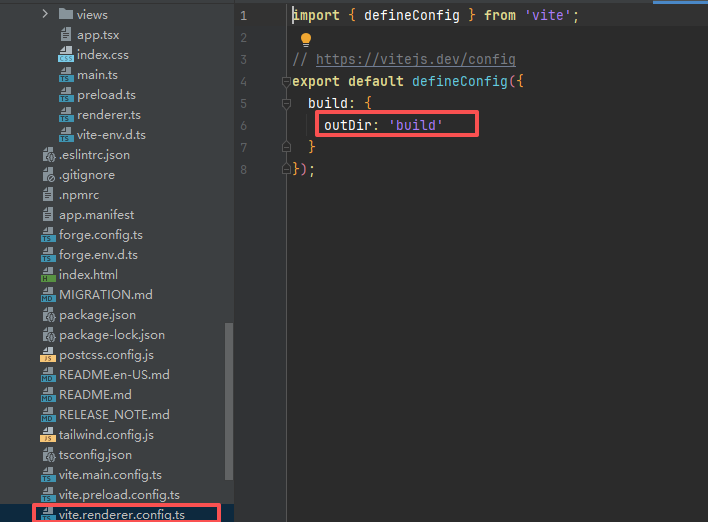Click the main.ts TypeScript file icon

(66, 75)
